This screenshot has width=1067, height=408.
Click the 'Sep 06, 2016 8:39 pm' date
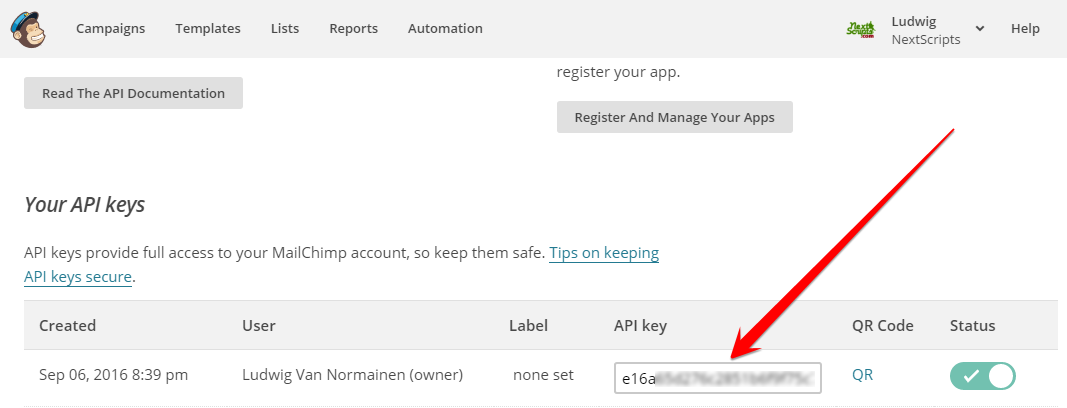(x=114, y=375)
